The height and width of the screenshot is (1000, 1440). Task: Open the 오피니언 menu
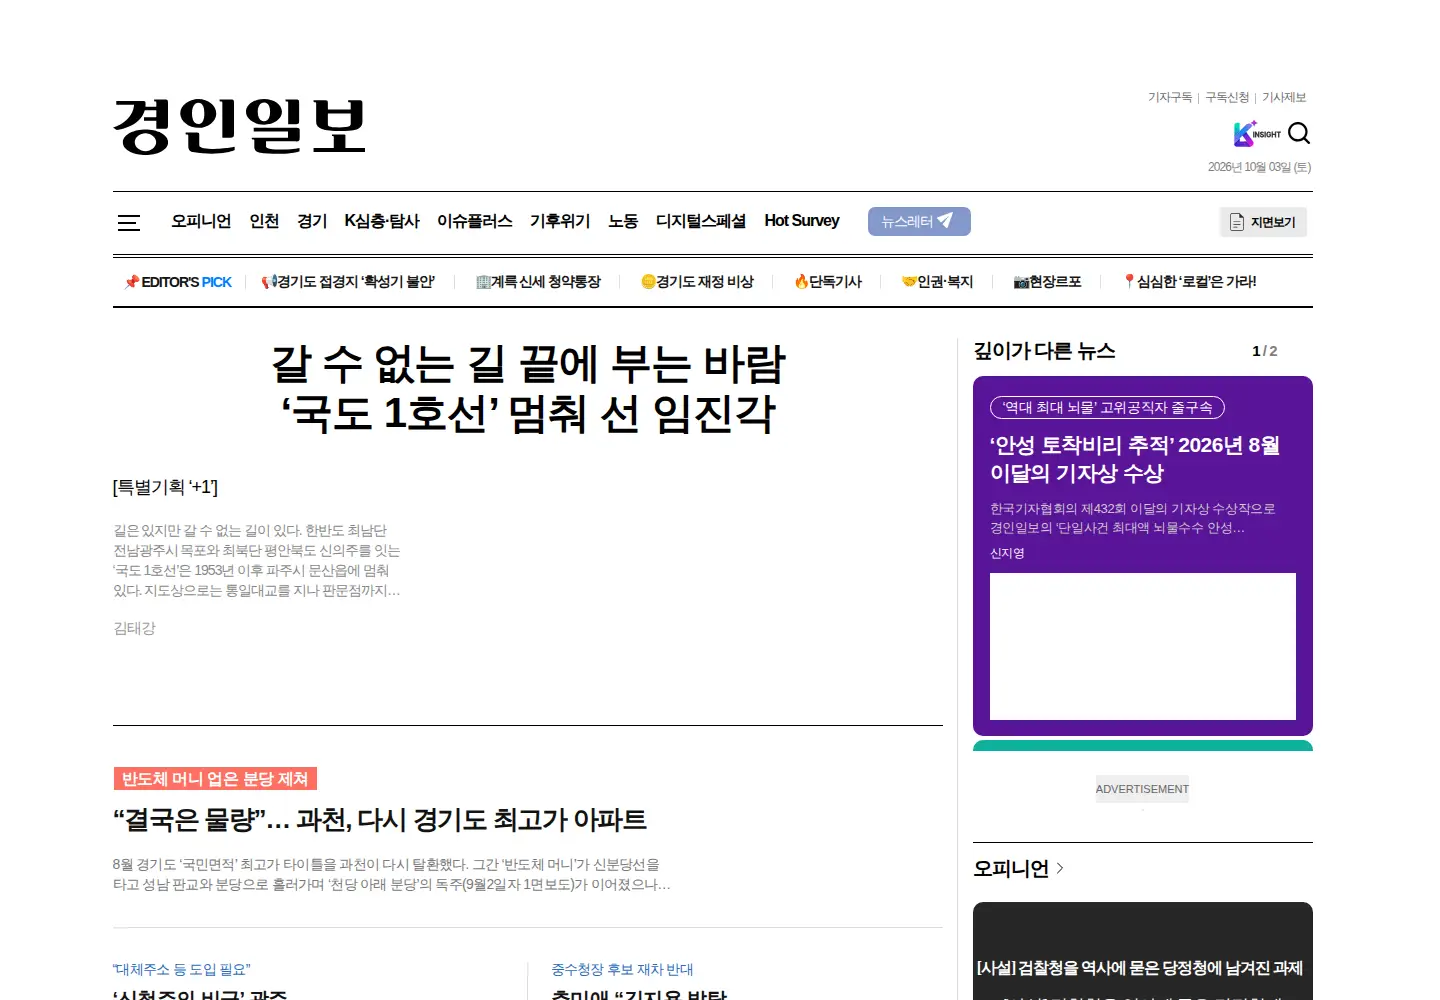(201, 221)
